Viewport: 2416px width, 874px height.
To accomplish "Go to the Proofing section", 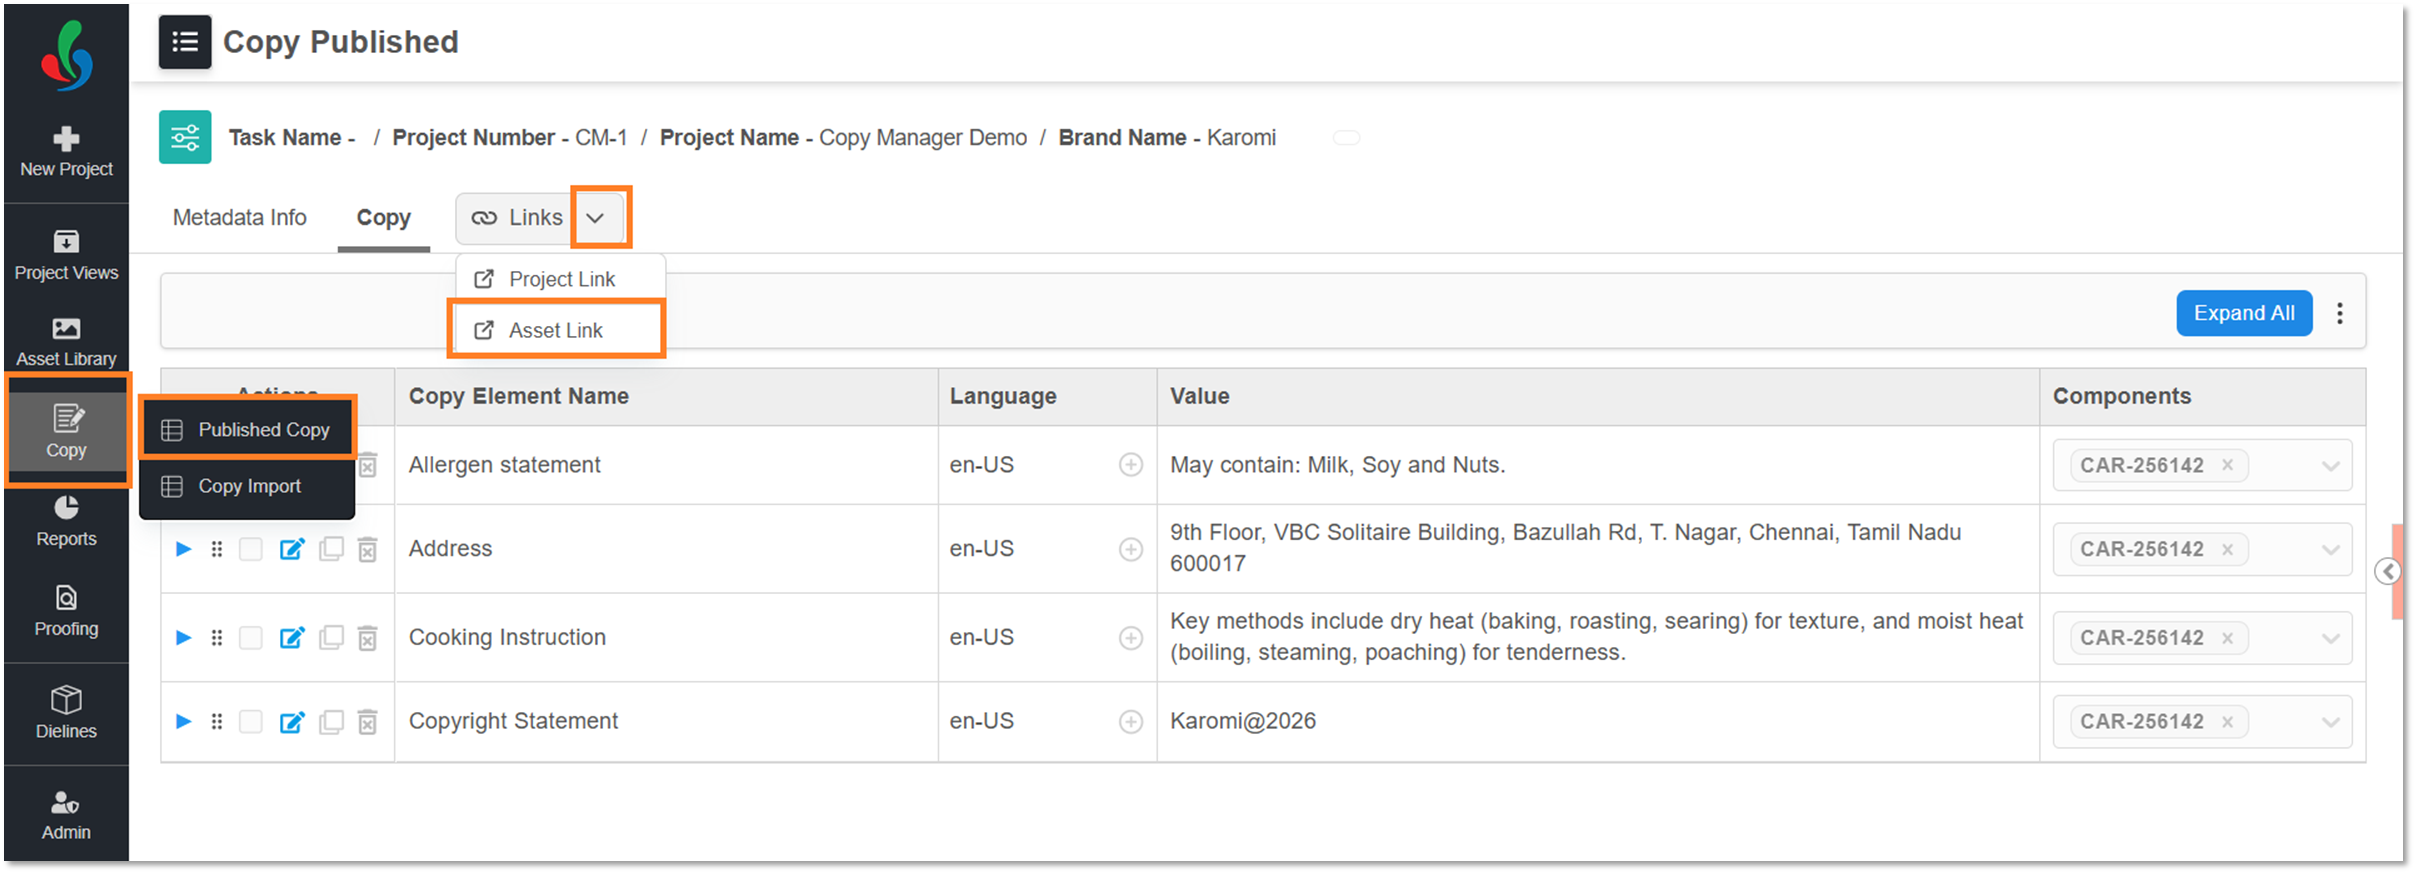I will pos(66,611).
